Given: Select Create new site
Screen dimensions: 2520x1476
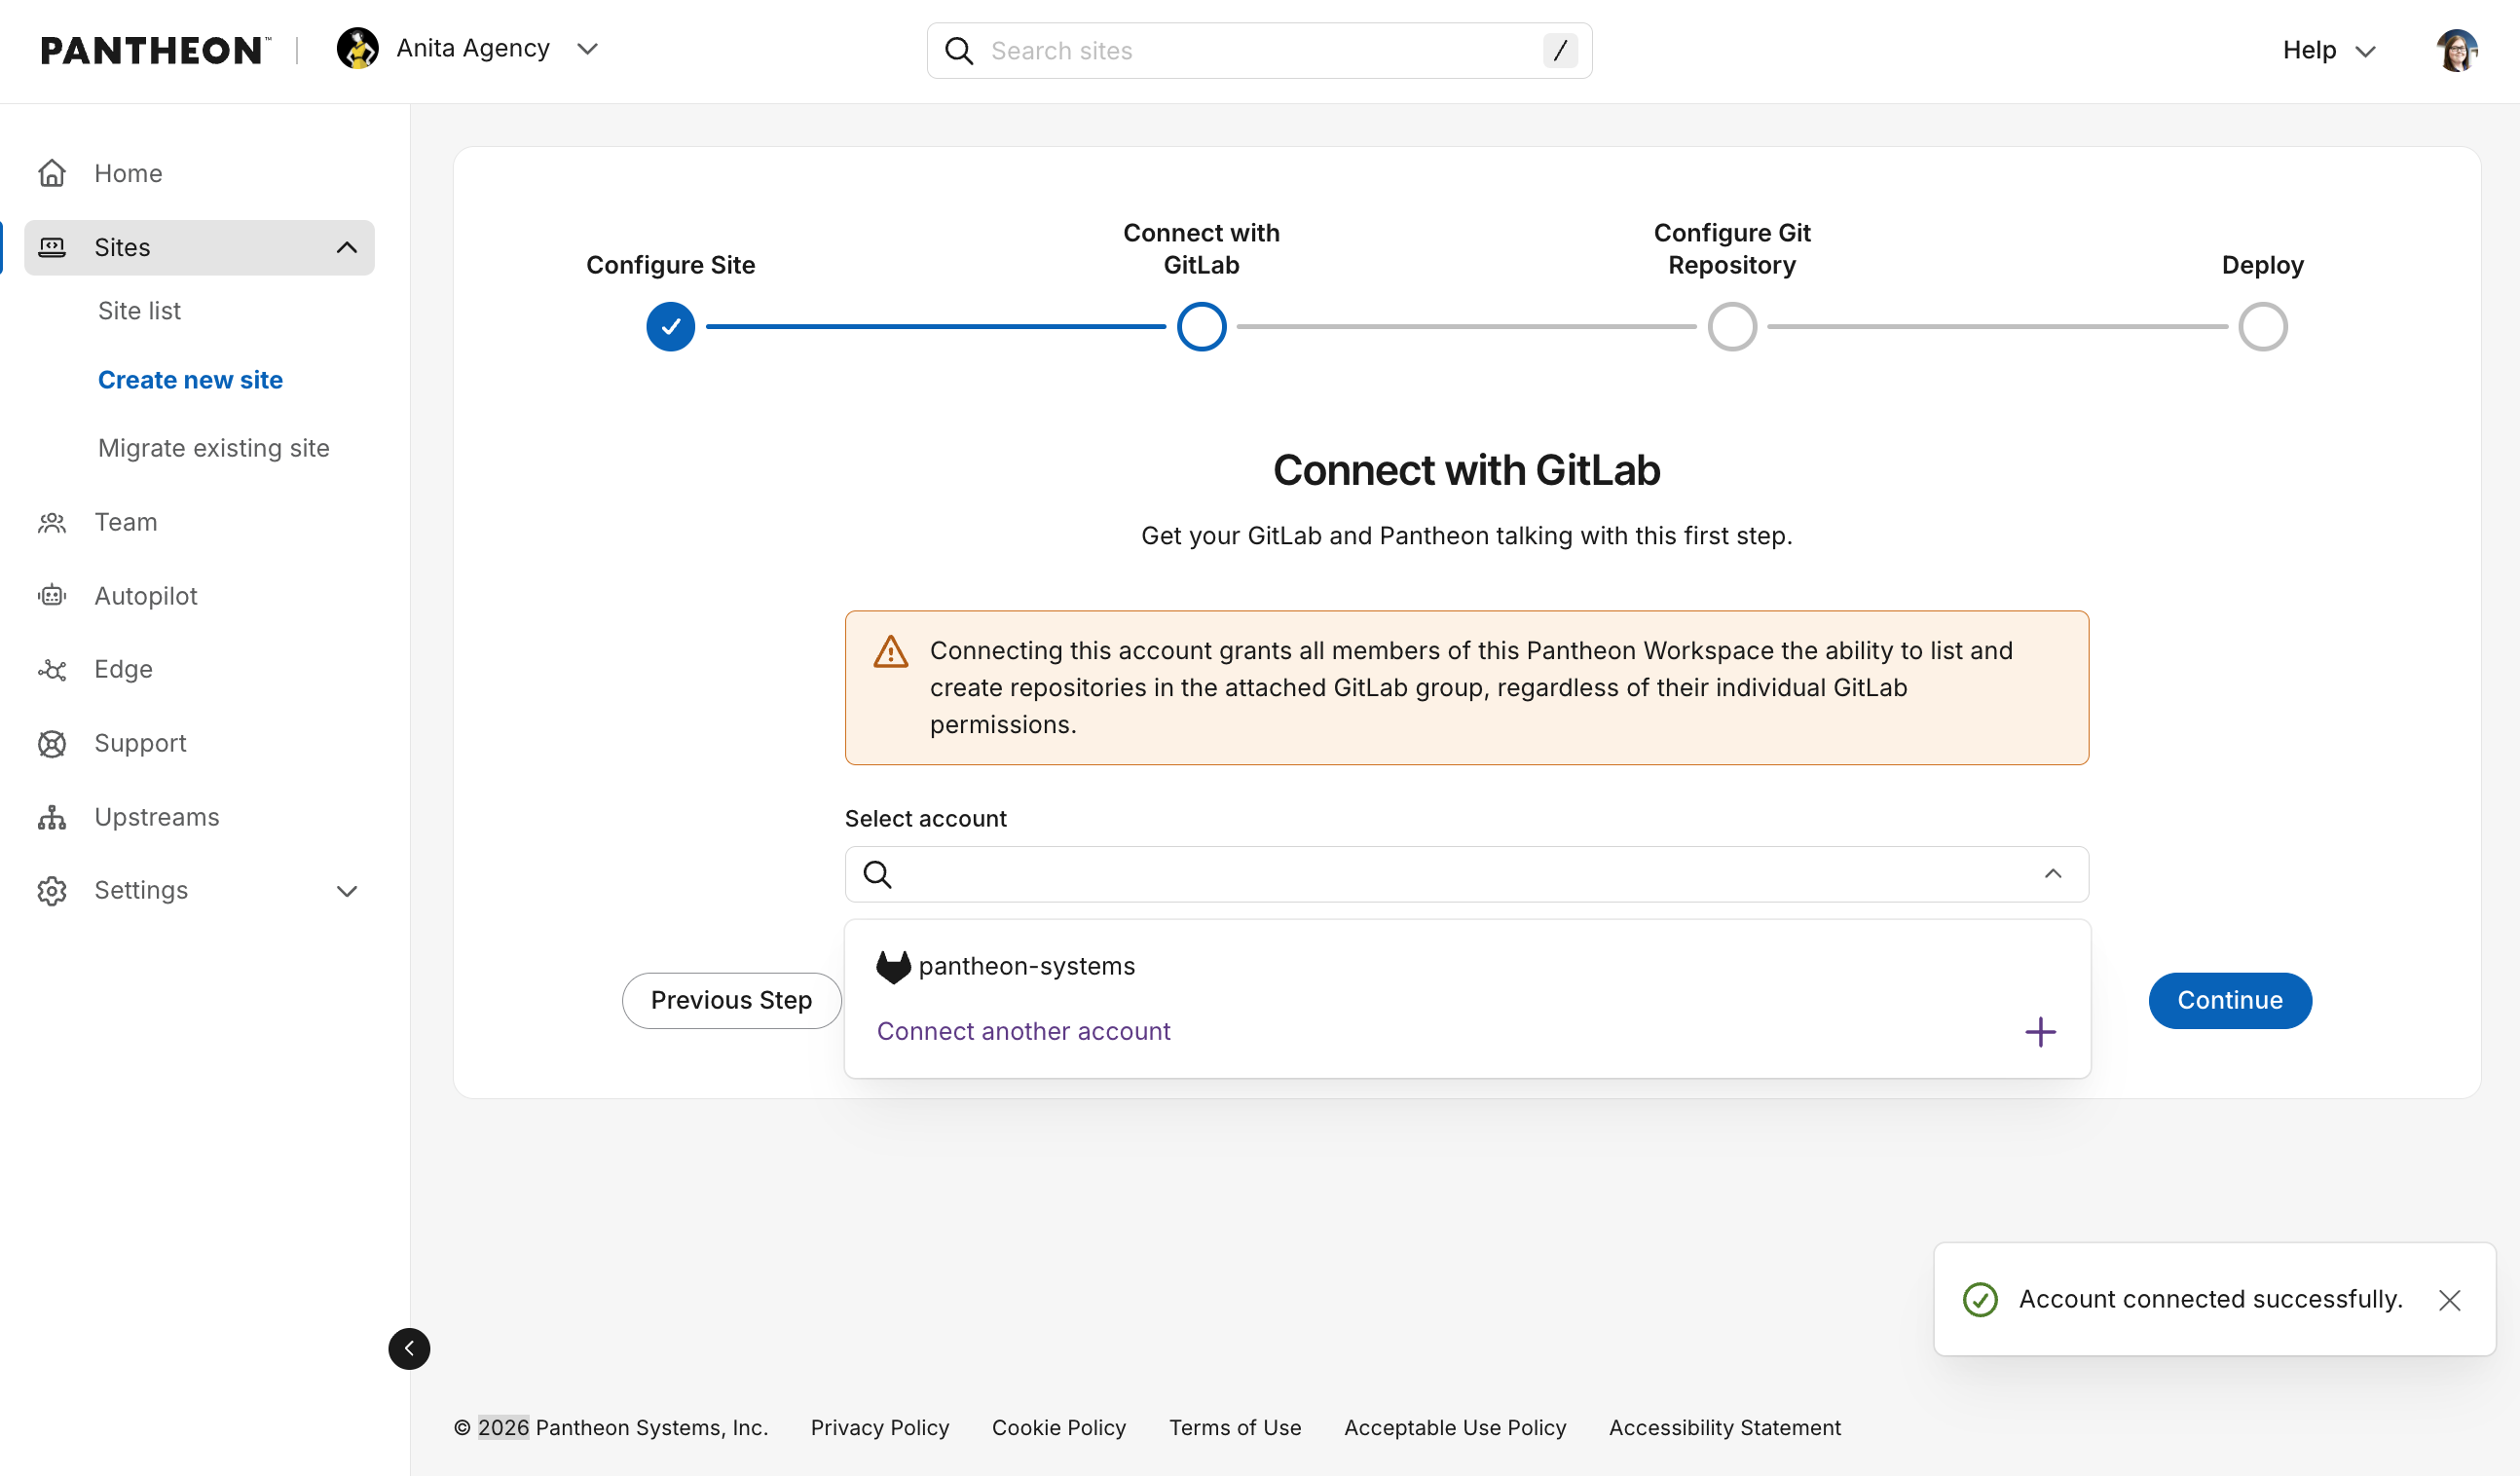Looking at the screenshot, I should pyautogui.click(x=190, y=379).
